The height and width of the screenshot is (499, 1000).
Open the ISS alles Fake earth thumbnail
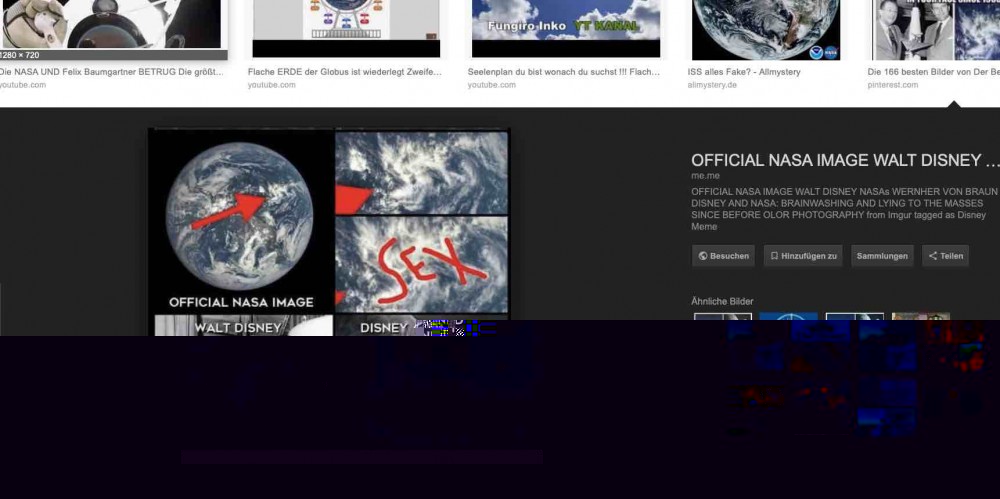click(x=766, y=30)
